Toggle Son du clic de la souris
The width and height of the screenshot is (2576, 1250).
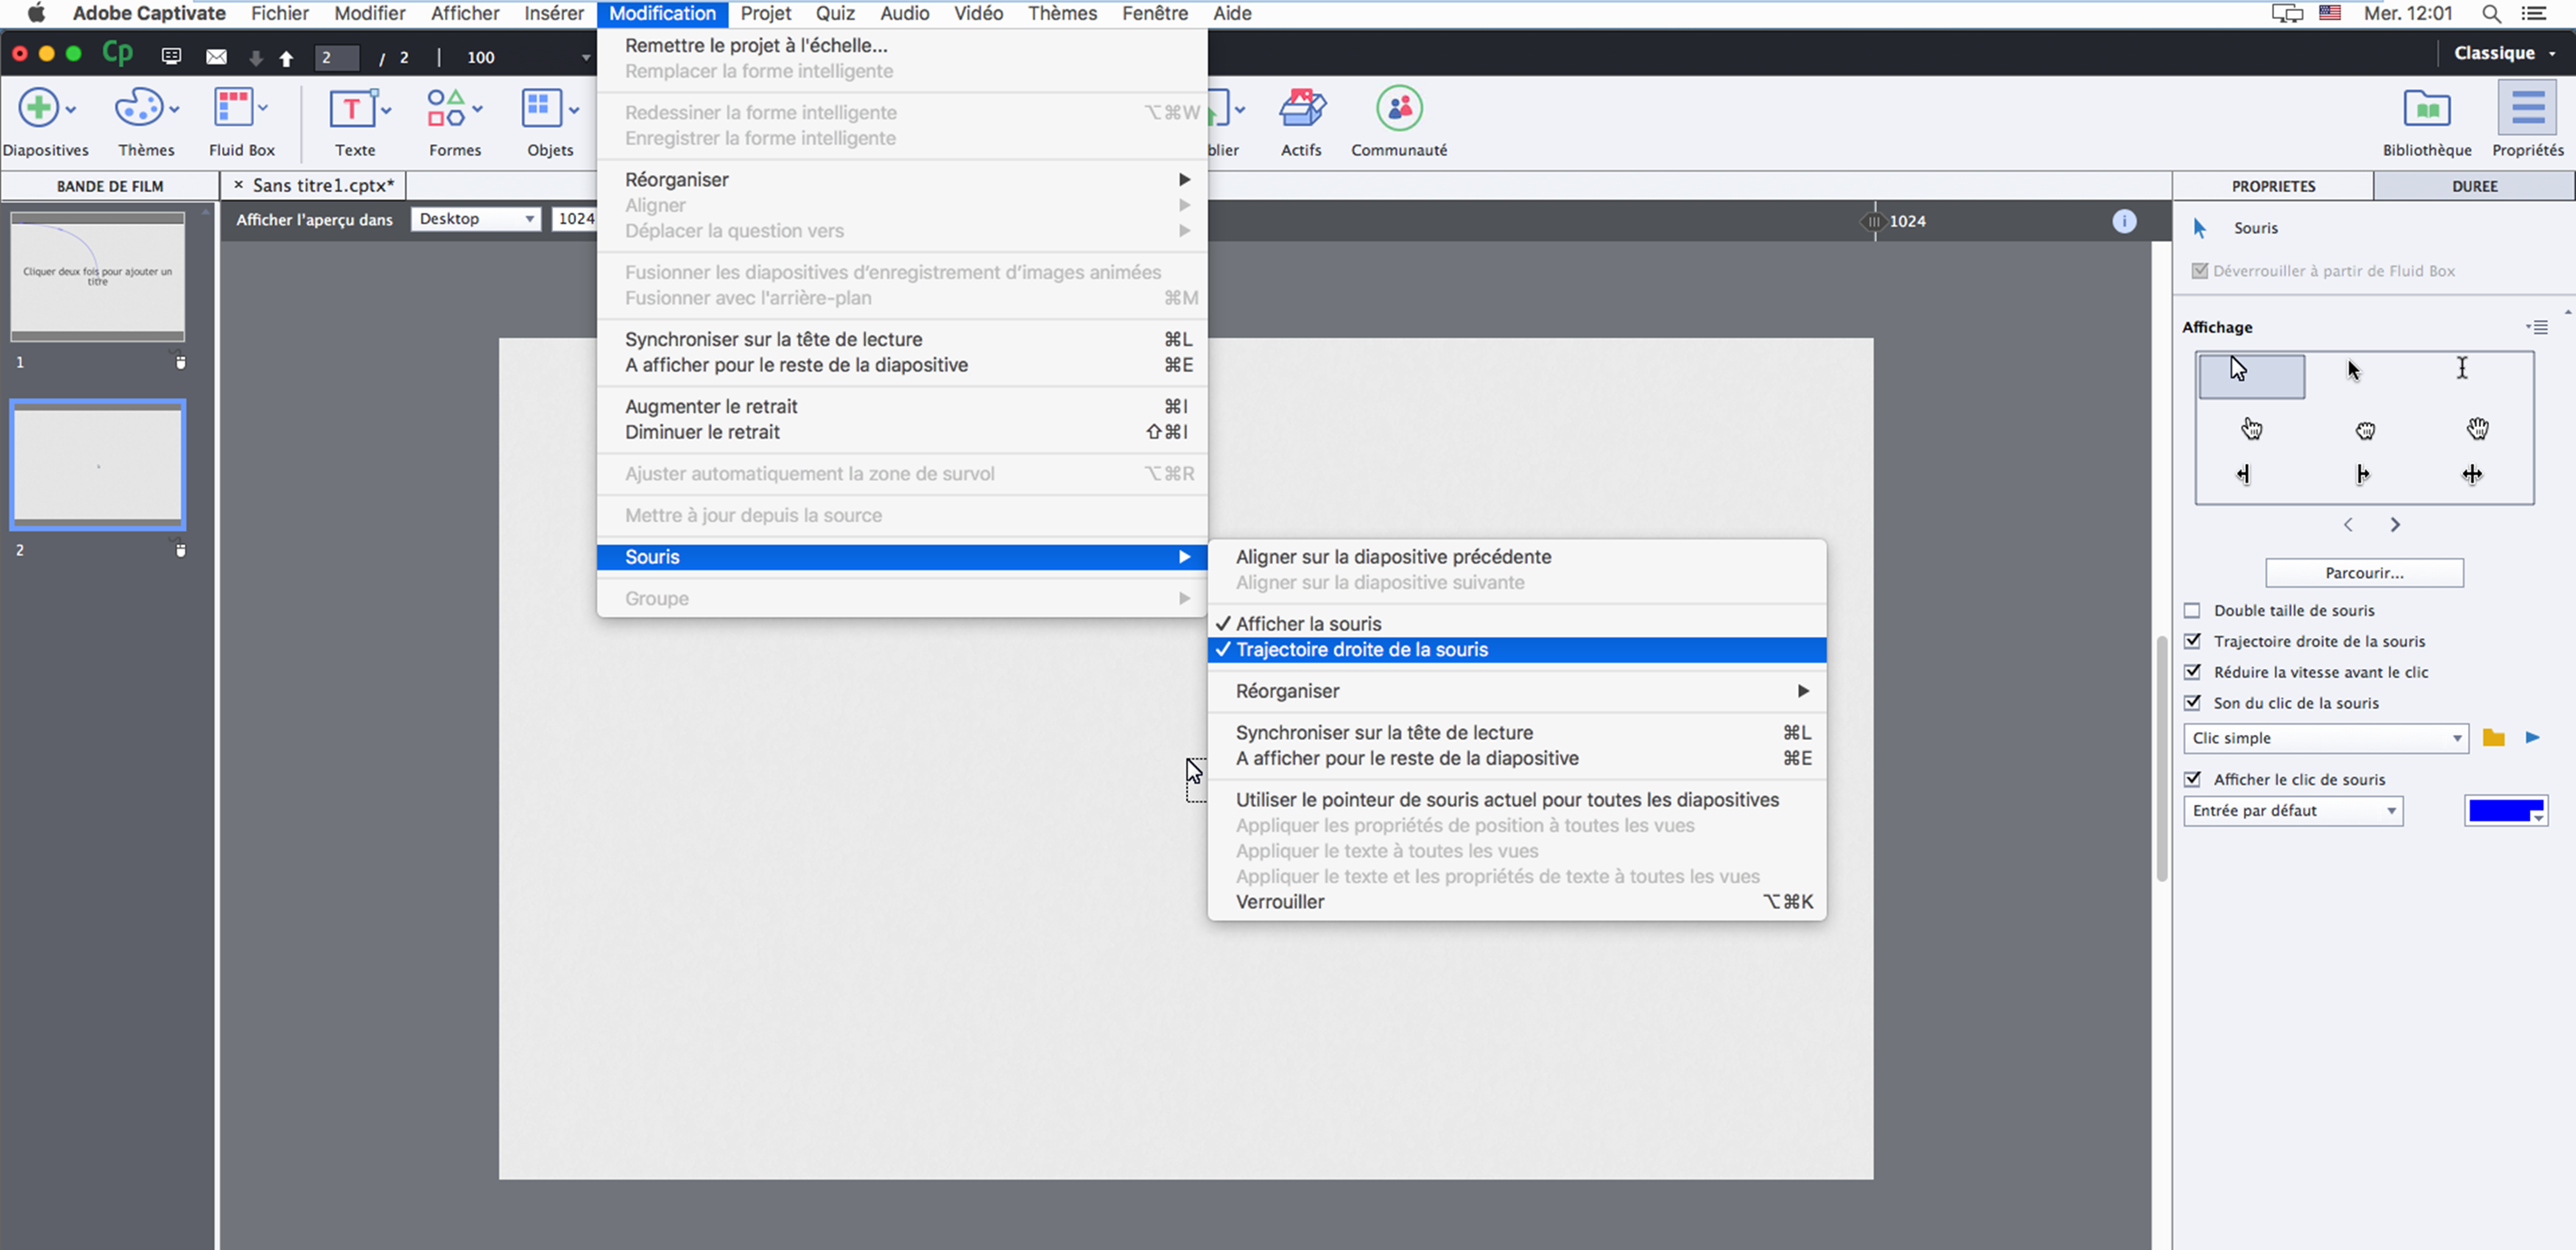click(x=2192, y=703)
